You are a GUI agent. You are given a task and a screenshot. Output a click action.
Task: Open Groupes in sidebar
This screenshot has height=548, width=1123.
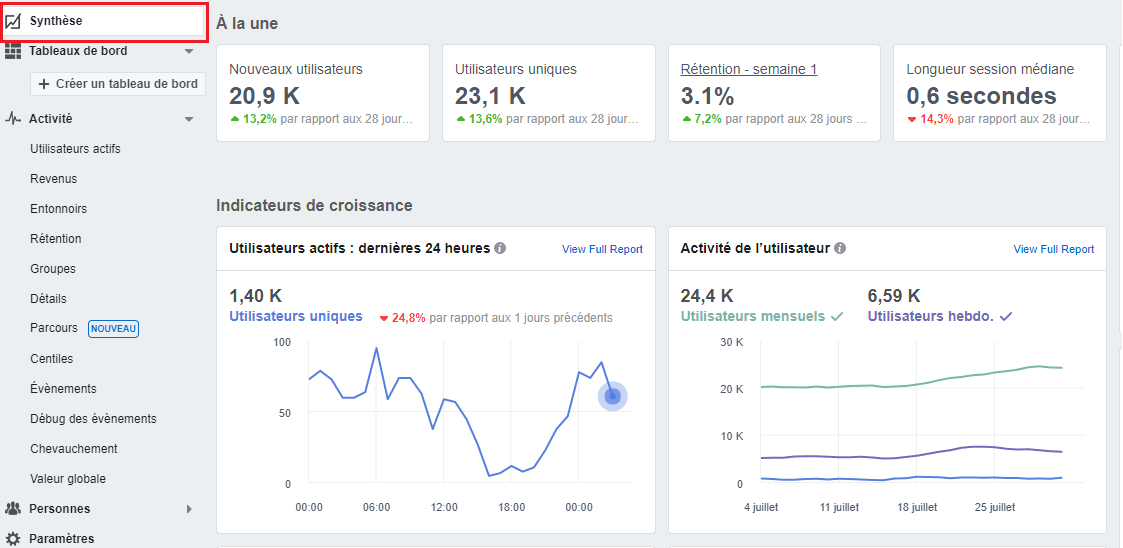[x=52, y=269]
